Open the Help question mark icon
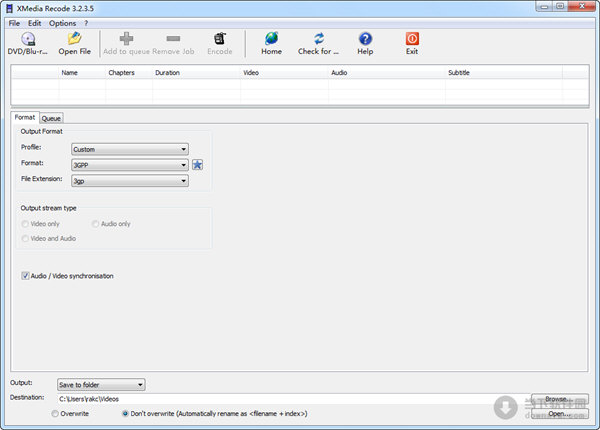Viewport: 600px width, 430px height. point(365,38)
